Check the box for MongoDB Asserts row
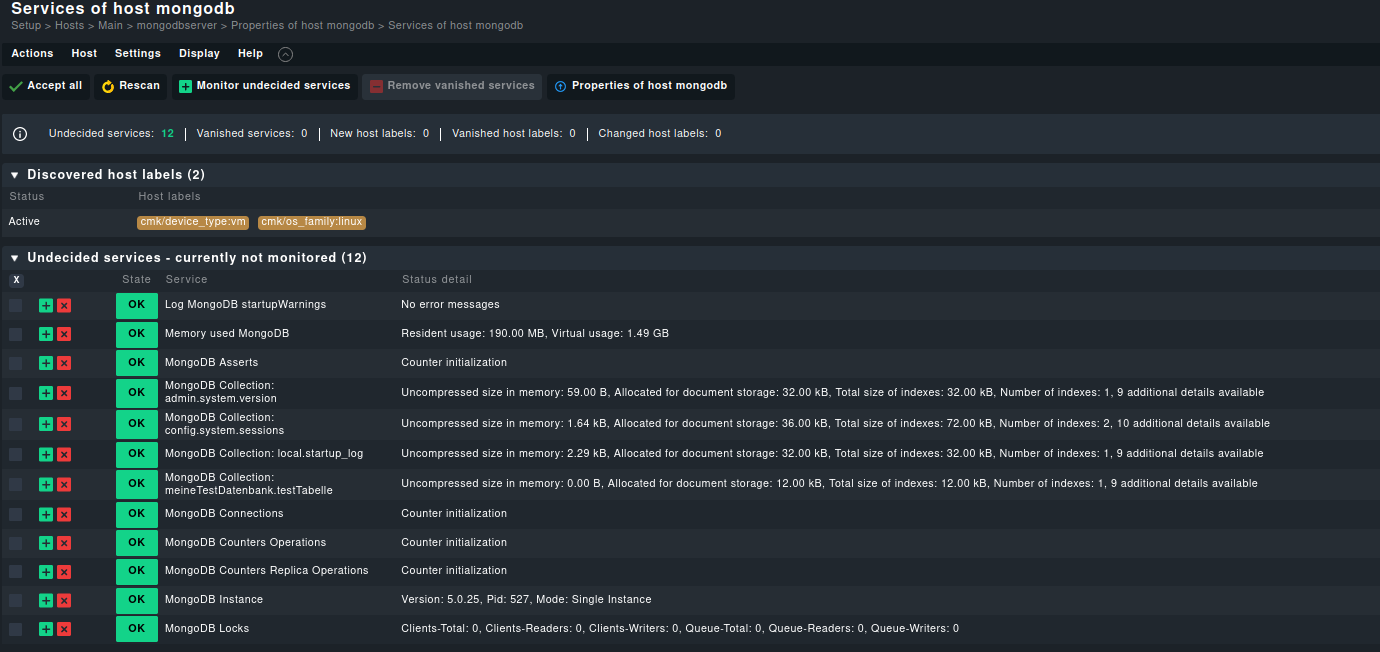Image resolution: width=1380 pixels, height=652 pixels. tap(16, 363)
